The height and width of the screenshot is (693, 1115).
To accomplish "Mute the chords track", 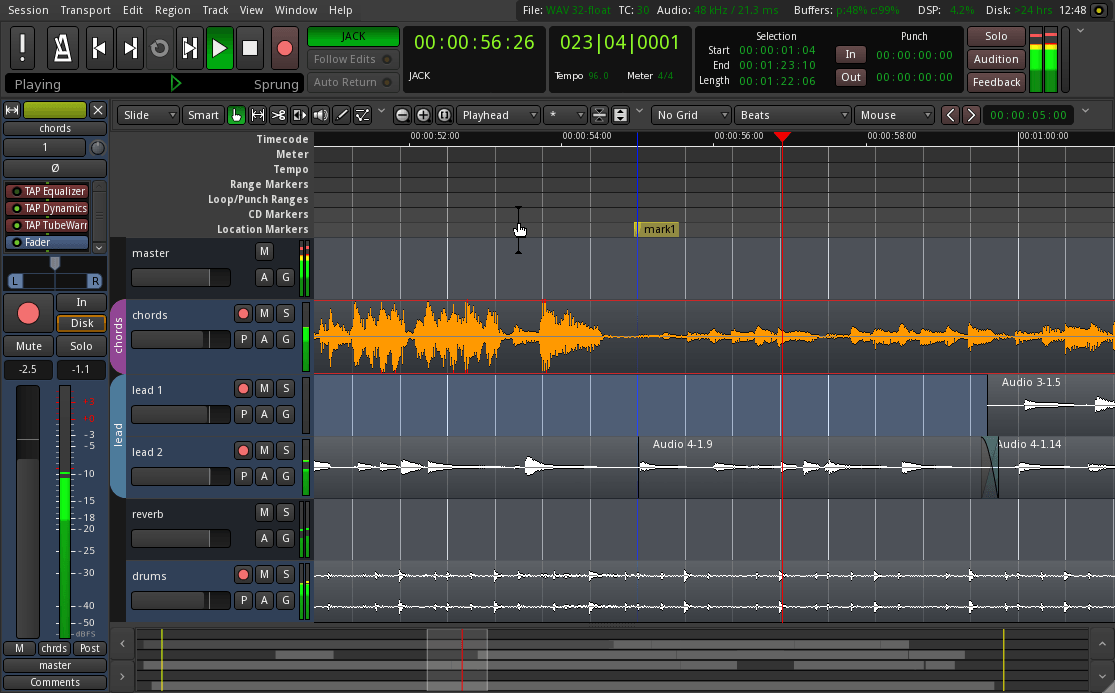I will coord(264,313).
